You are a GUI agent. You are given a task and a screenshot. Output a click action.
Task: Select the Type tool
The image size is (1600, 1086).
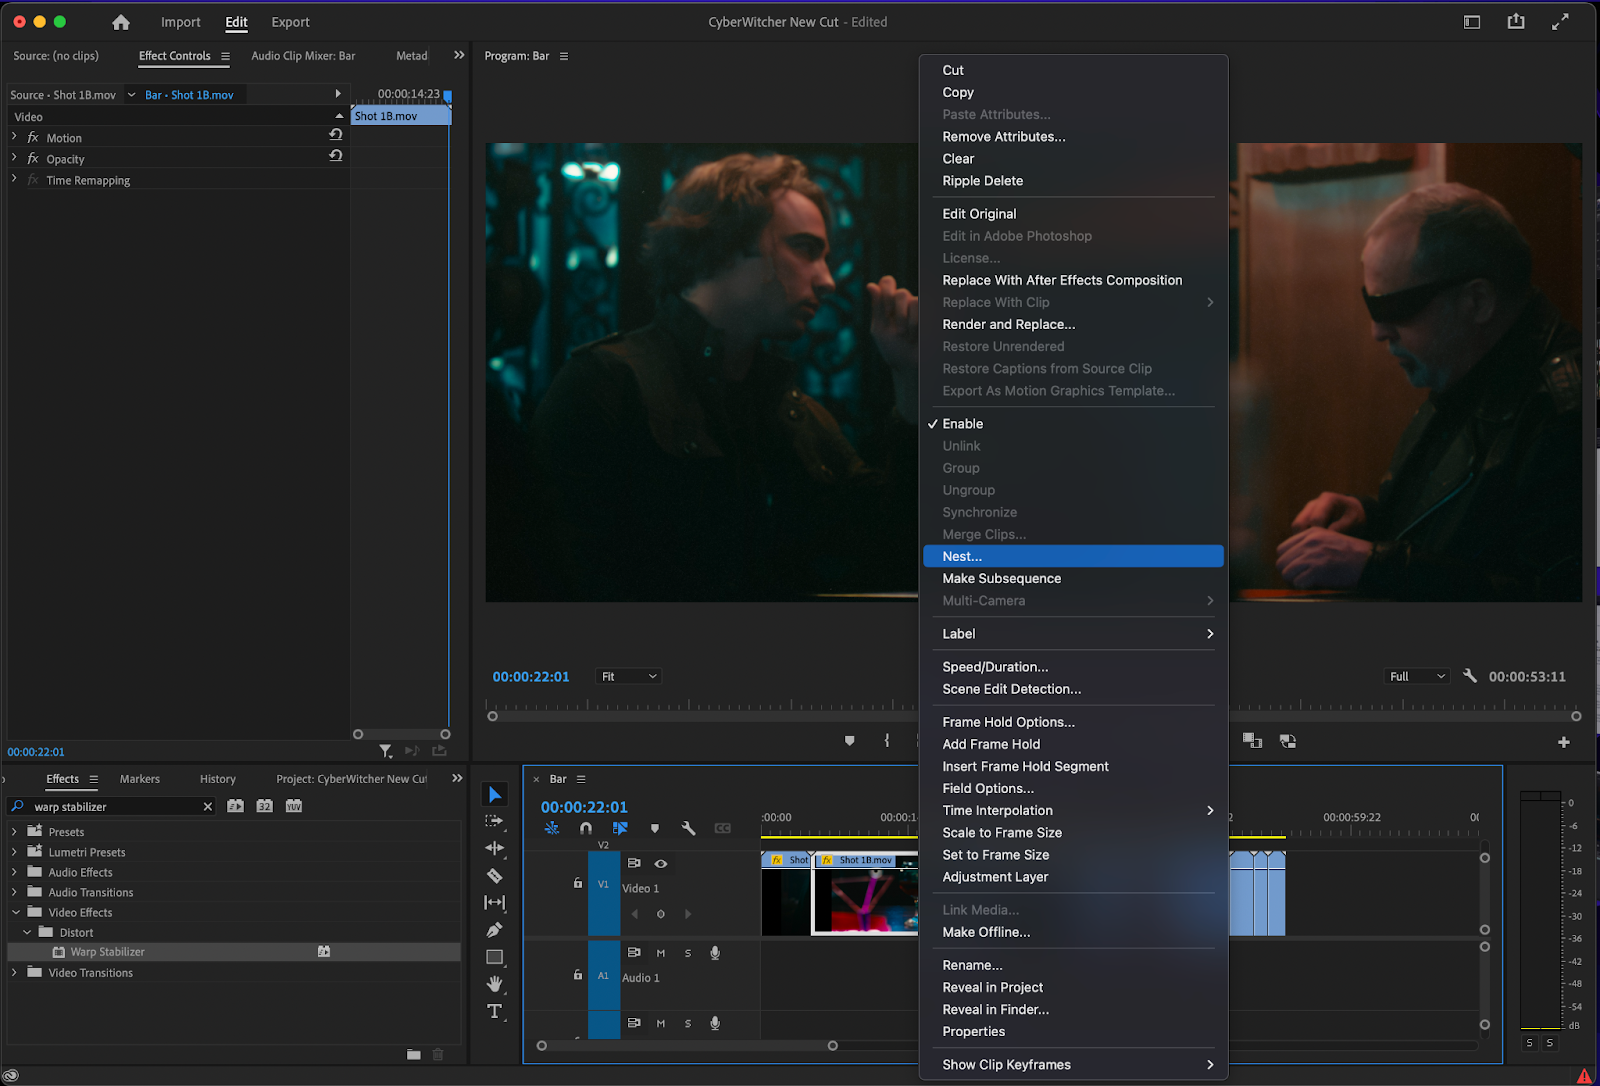coord(494,1011)
